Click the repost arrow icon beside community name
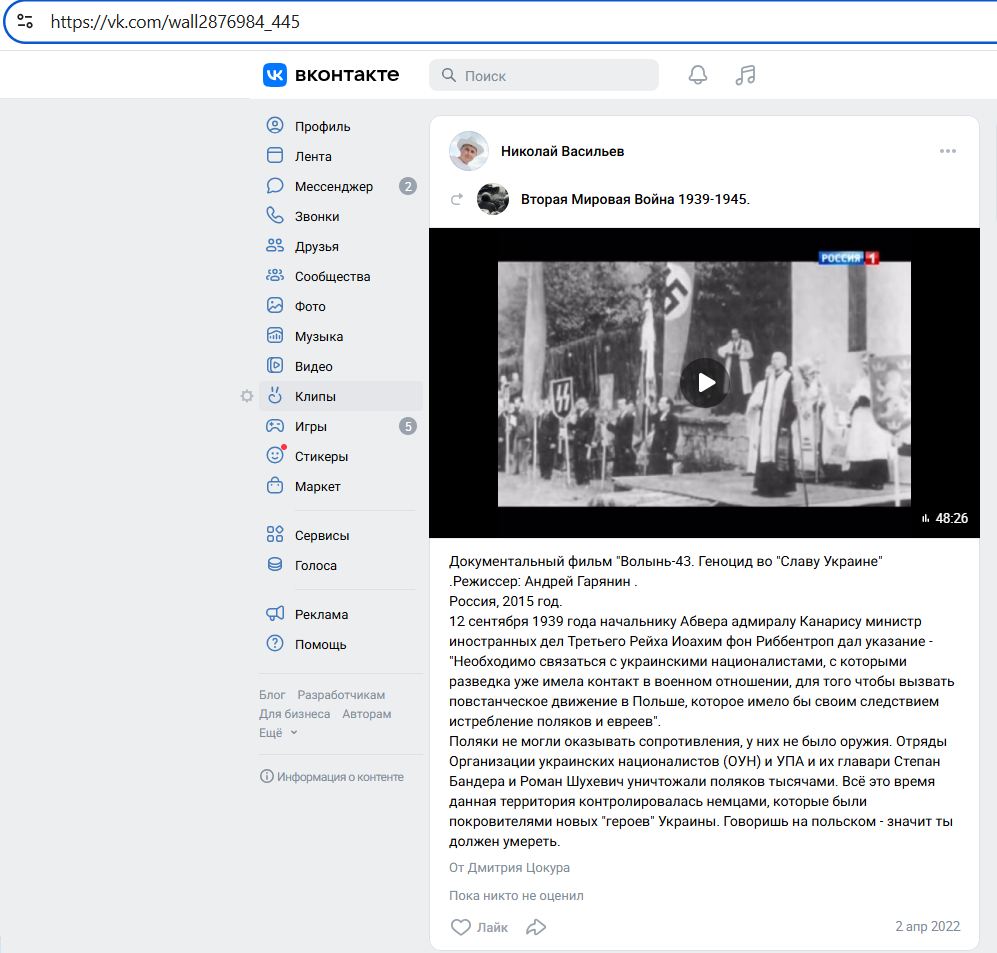 (x=457, y=199)
